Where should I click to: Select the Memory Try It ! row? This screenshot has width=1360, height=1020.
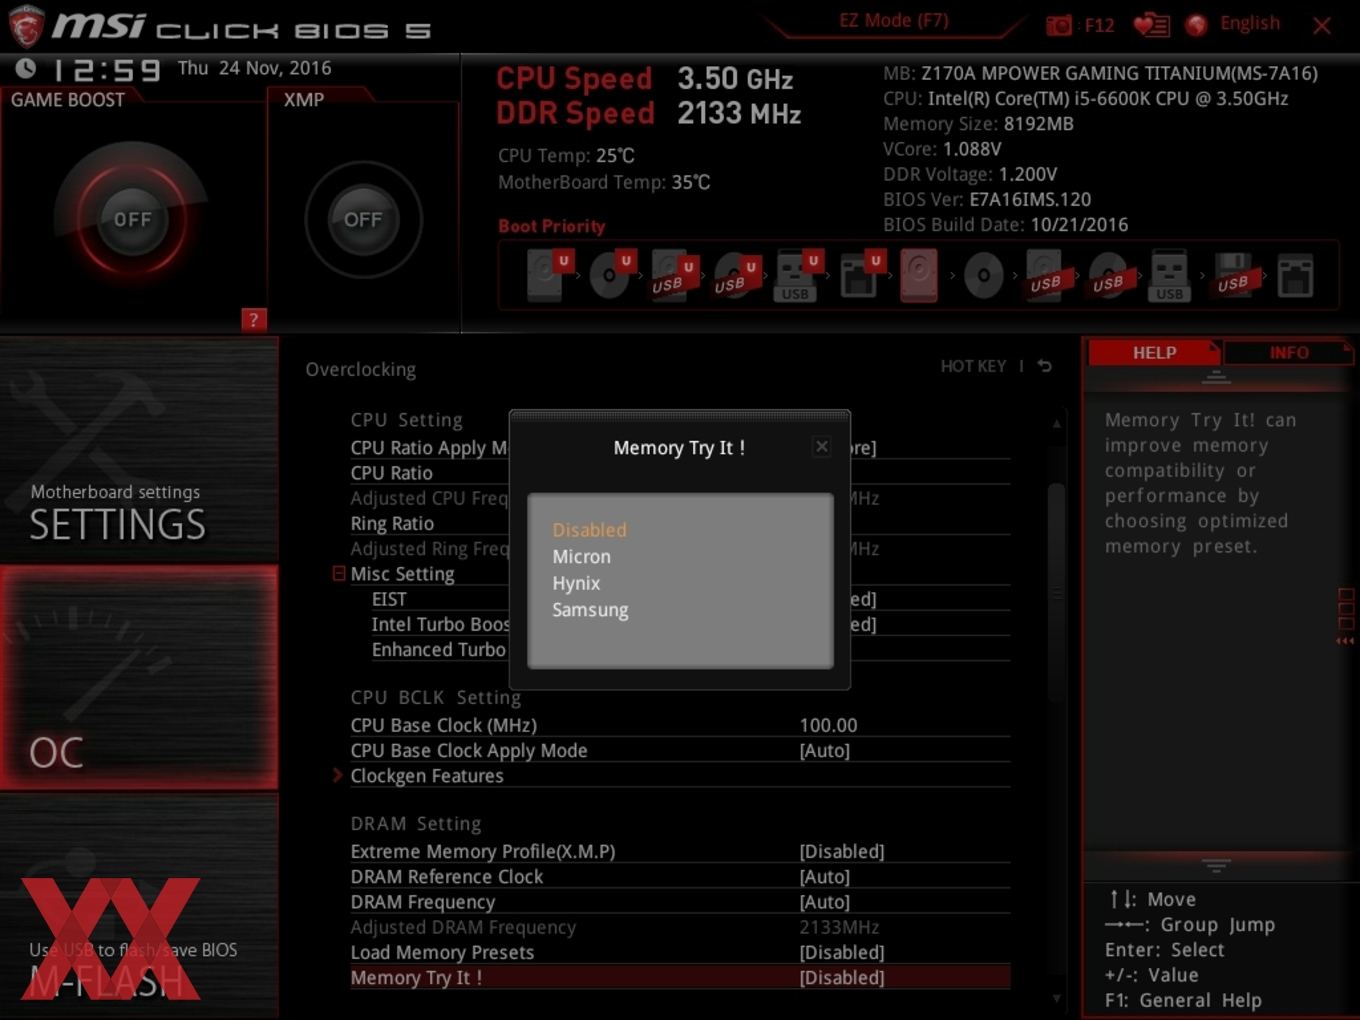point(680,977)
